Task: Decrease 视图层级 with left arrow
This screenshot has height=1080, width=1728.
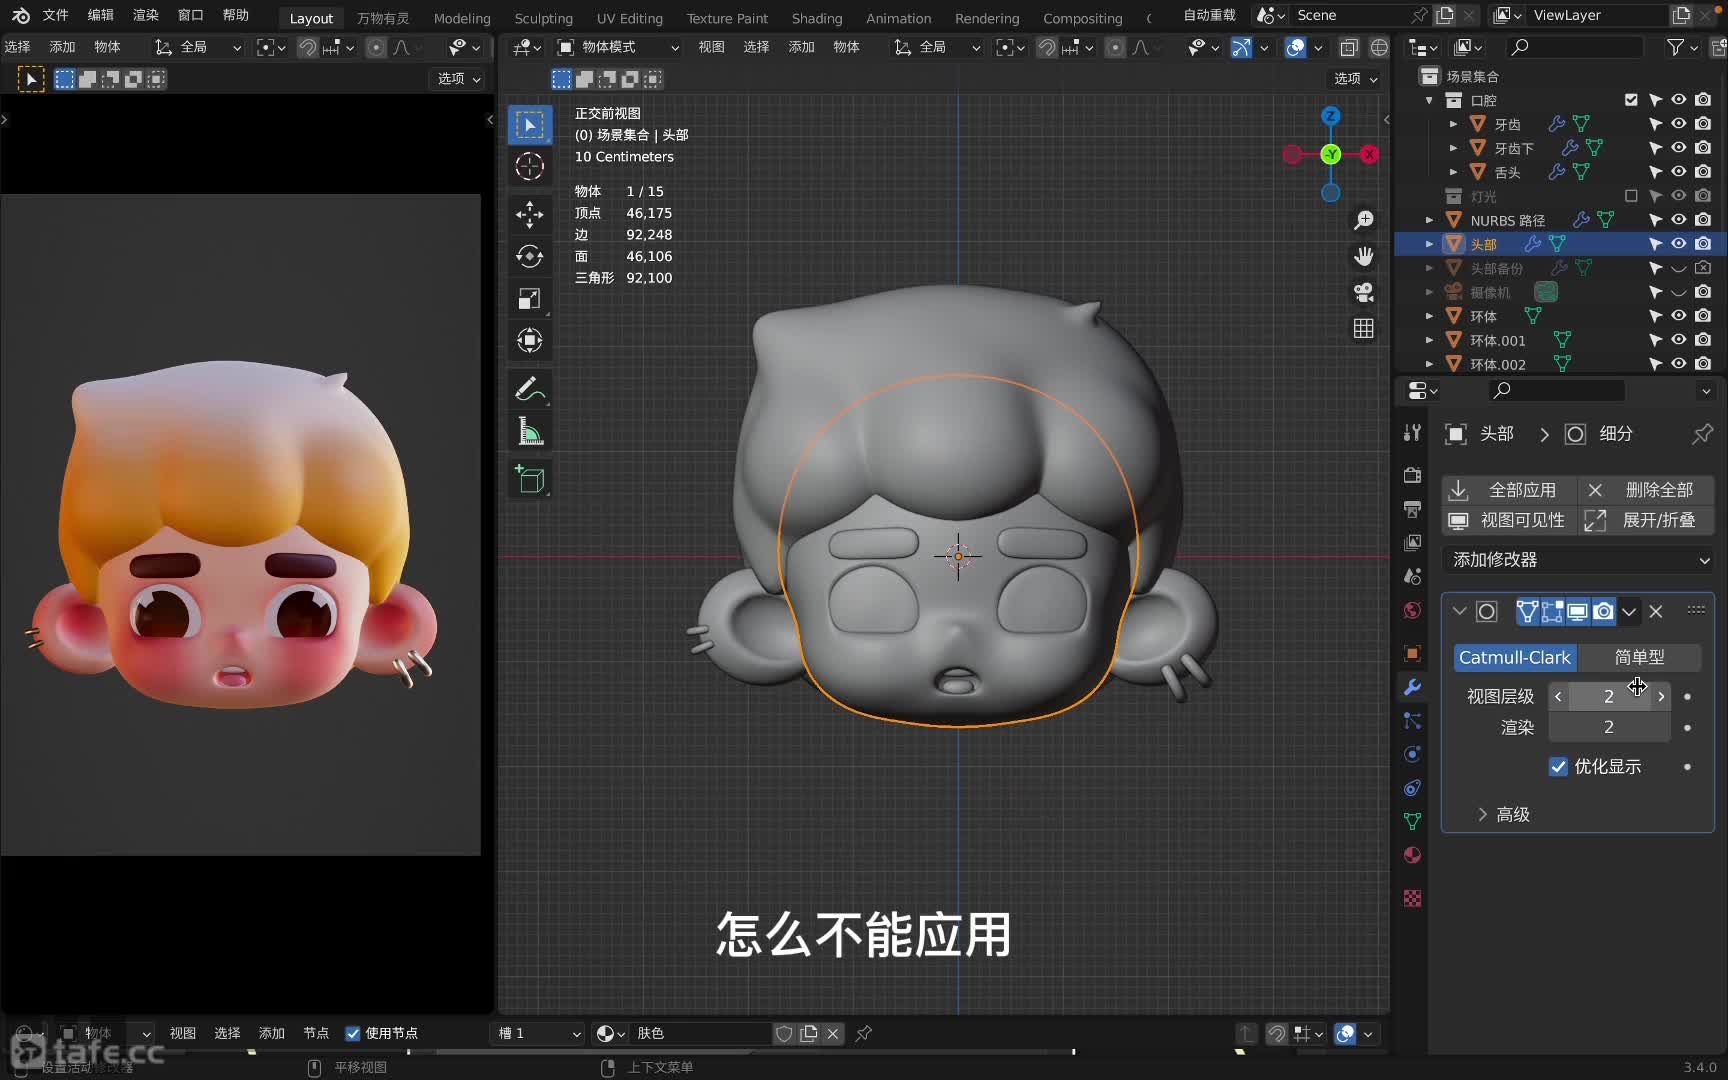Action: click(1558, 696)
